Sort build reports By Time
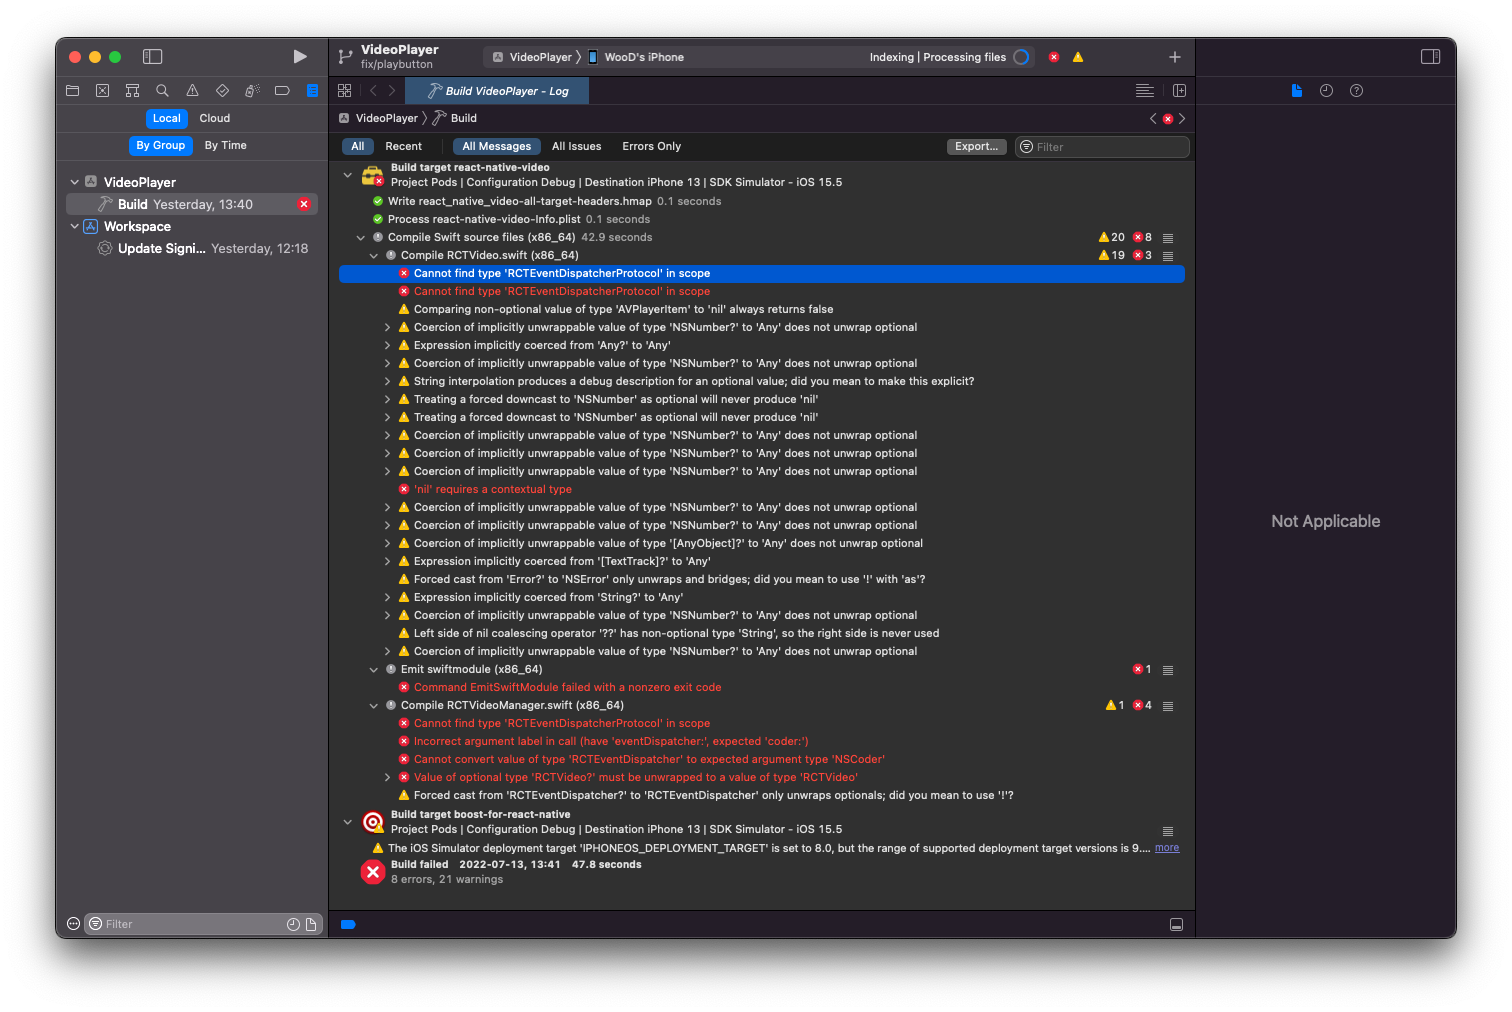The image size is (1512, 1012). click(x=224, y=145)
